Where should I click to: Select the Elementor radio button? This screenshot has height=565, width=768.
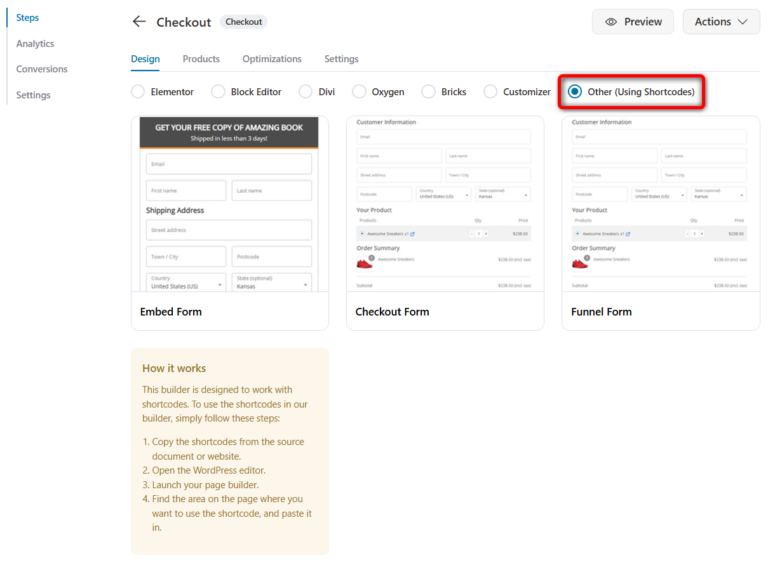pos(138,92)
